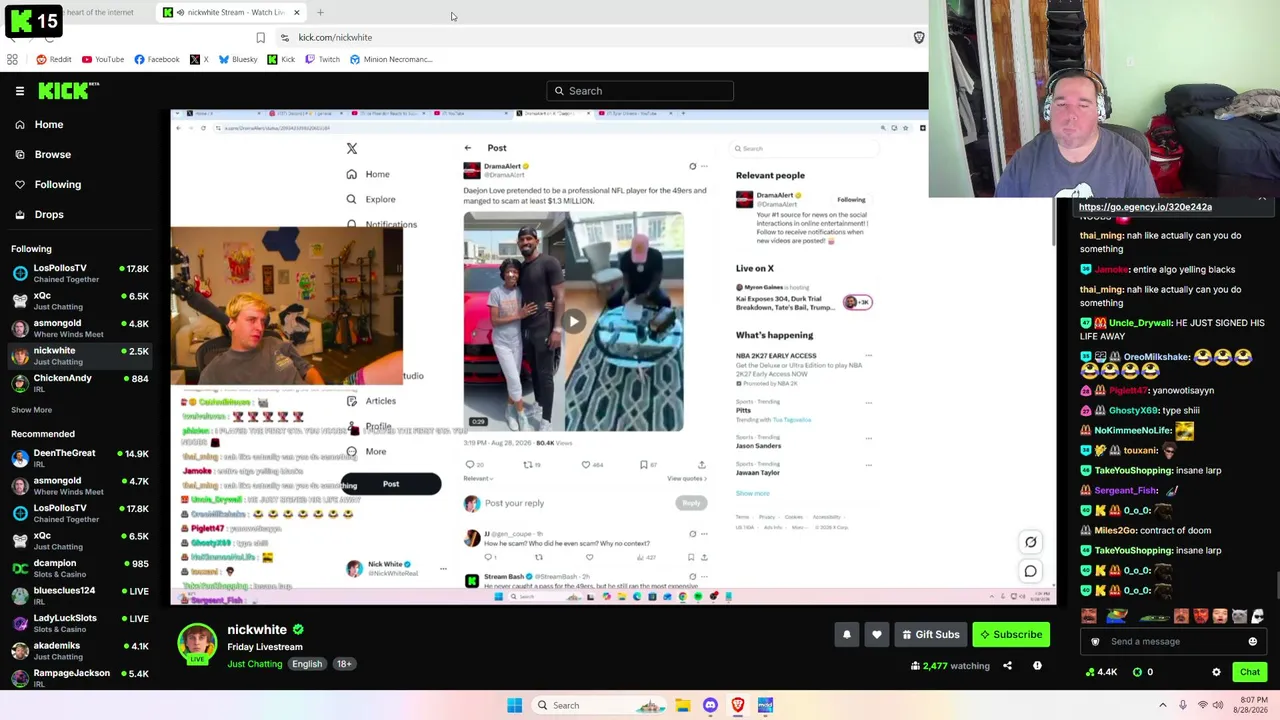Open the YouTube bookmark
Image resolution: width=1280 pixels, height=720 pixels.
click(103, 59)
